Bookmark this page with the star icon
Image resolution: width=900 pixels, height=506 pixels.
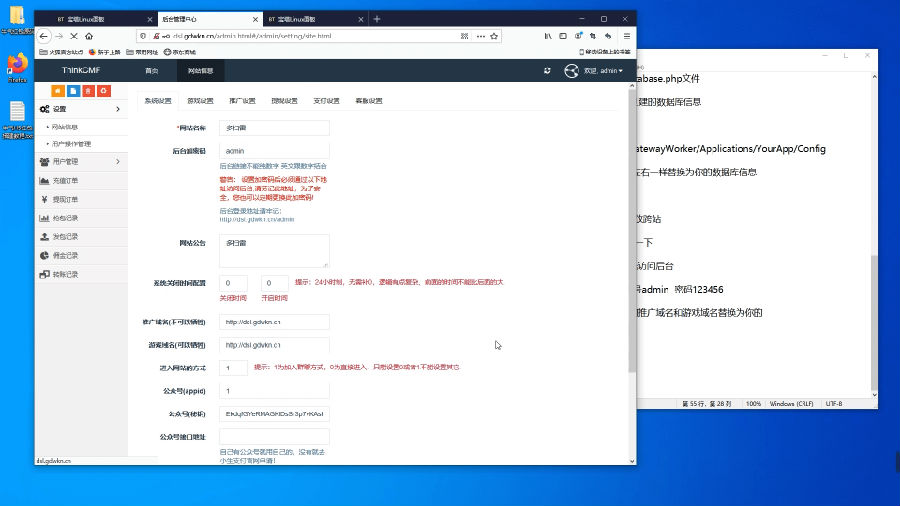coord(494,35)
